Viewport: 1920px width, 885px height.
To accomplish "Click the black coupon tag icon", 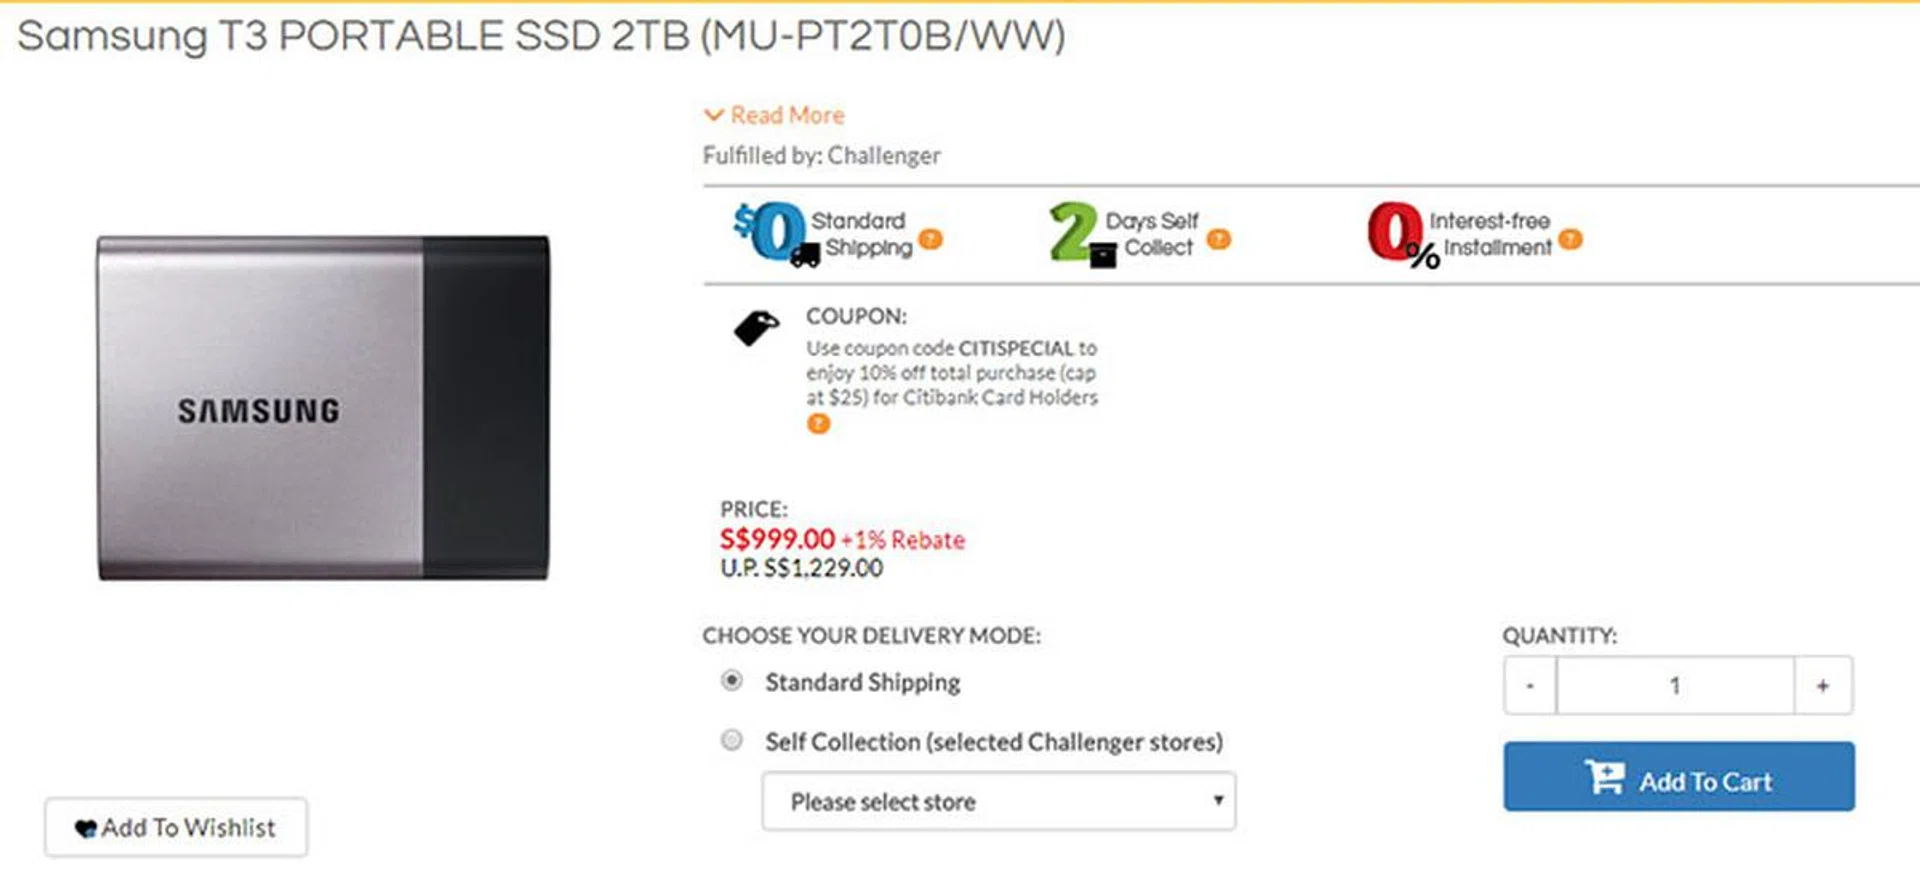I will click(x=756, y=327).
